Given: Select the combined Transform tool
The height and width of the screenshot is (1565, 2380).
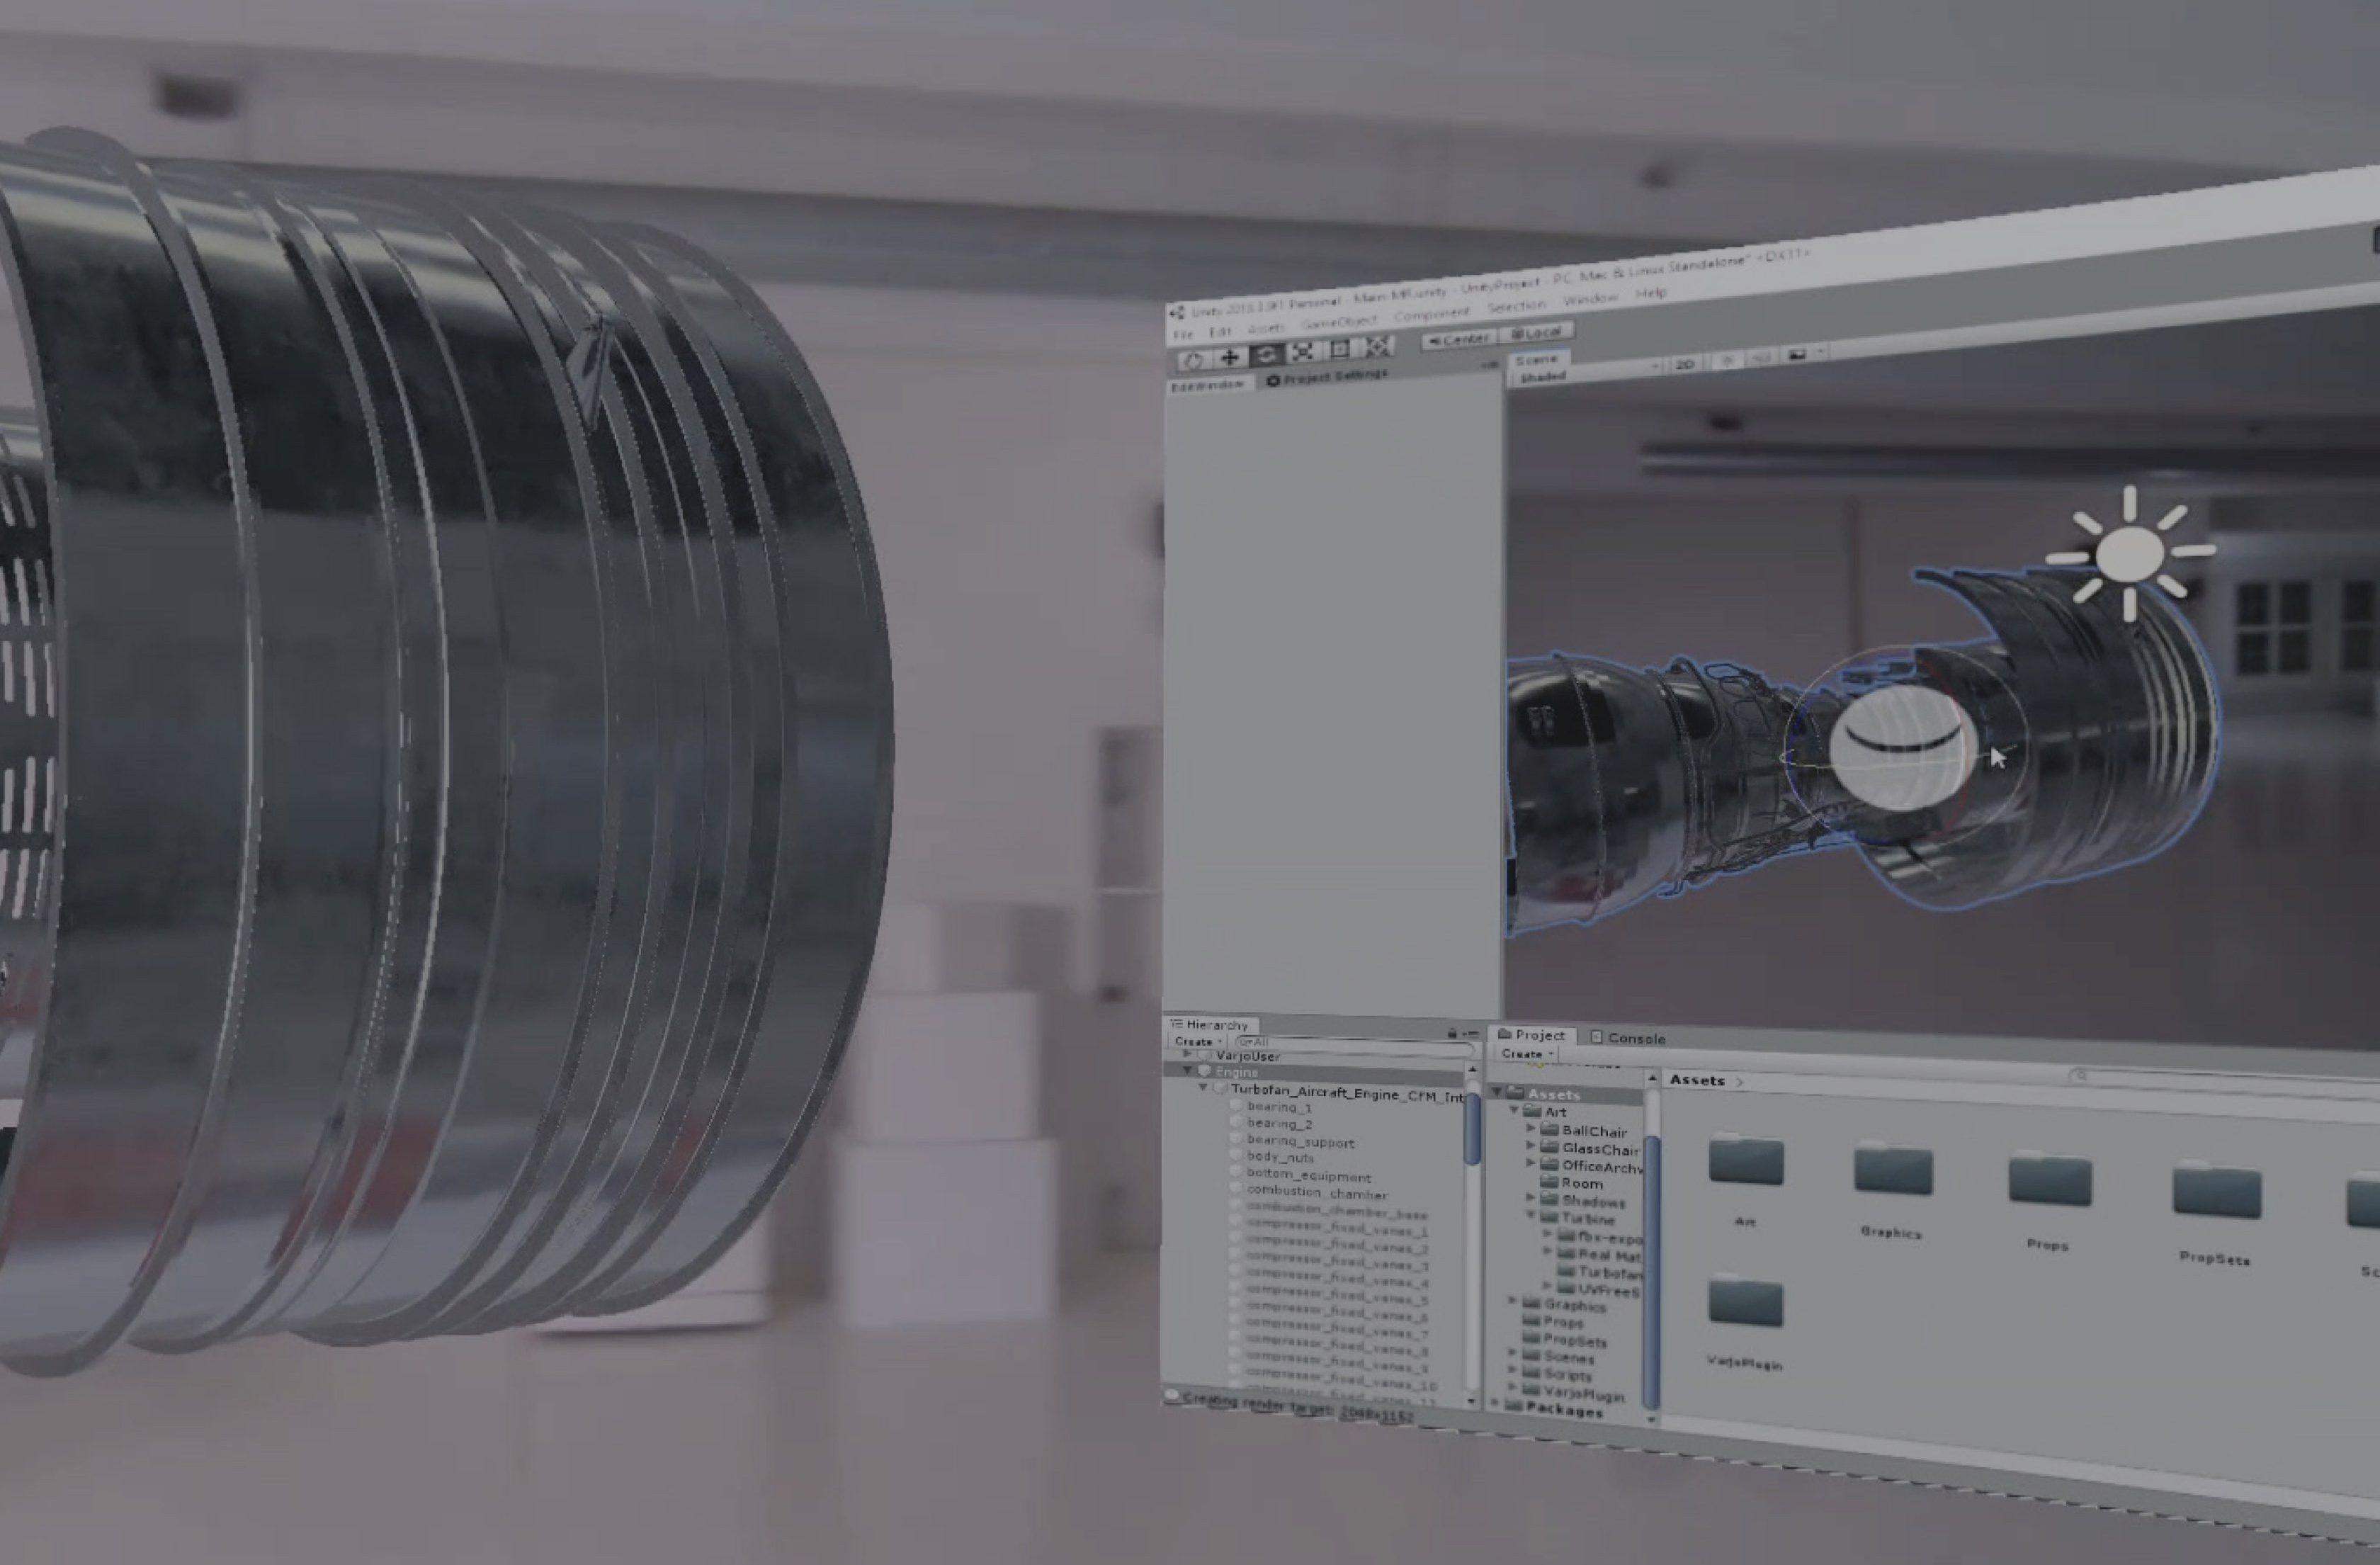Looking at the screenshot, I should click(1378, 346).
